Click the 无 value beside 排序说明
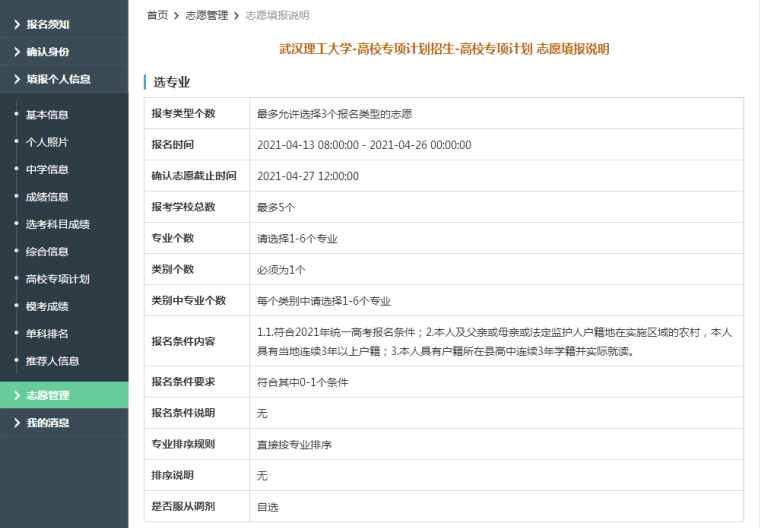The image size is (760, 528). click(x=262, y=476)
